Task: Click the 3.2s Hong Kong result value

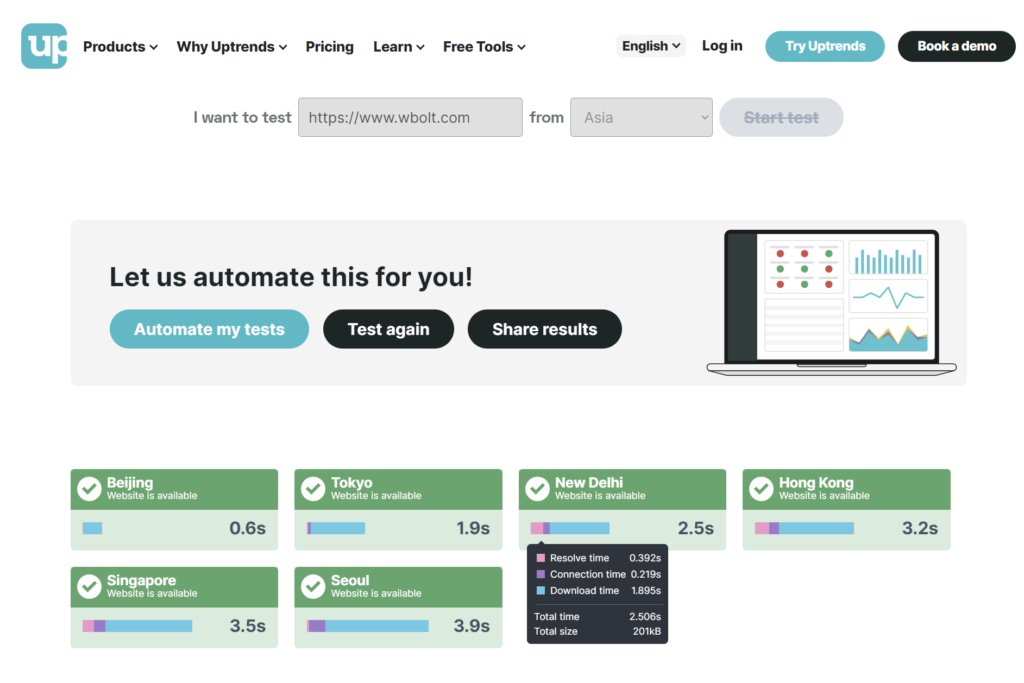Action: coord(920,528)
